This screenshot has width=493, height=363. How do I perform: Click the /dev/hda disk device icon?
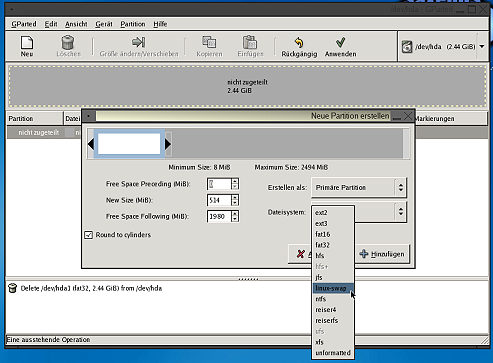coord(407,47)
